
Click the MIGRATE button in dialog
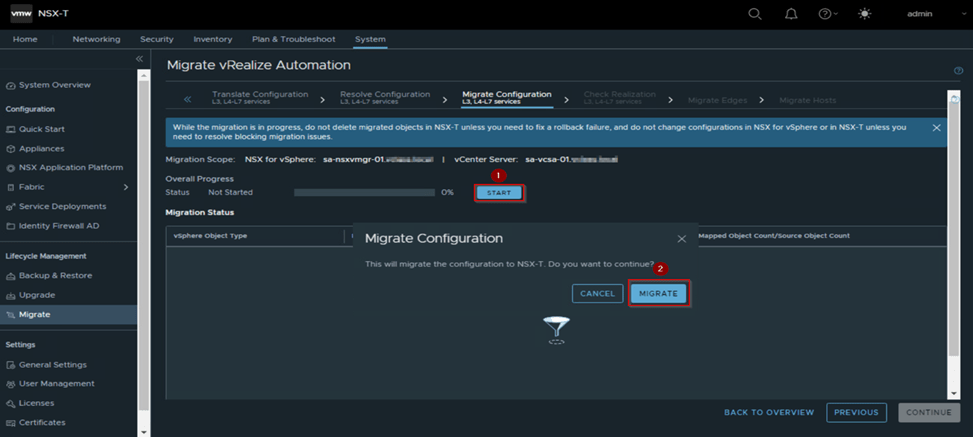point(659,293)
